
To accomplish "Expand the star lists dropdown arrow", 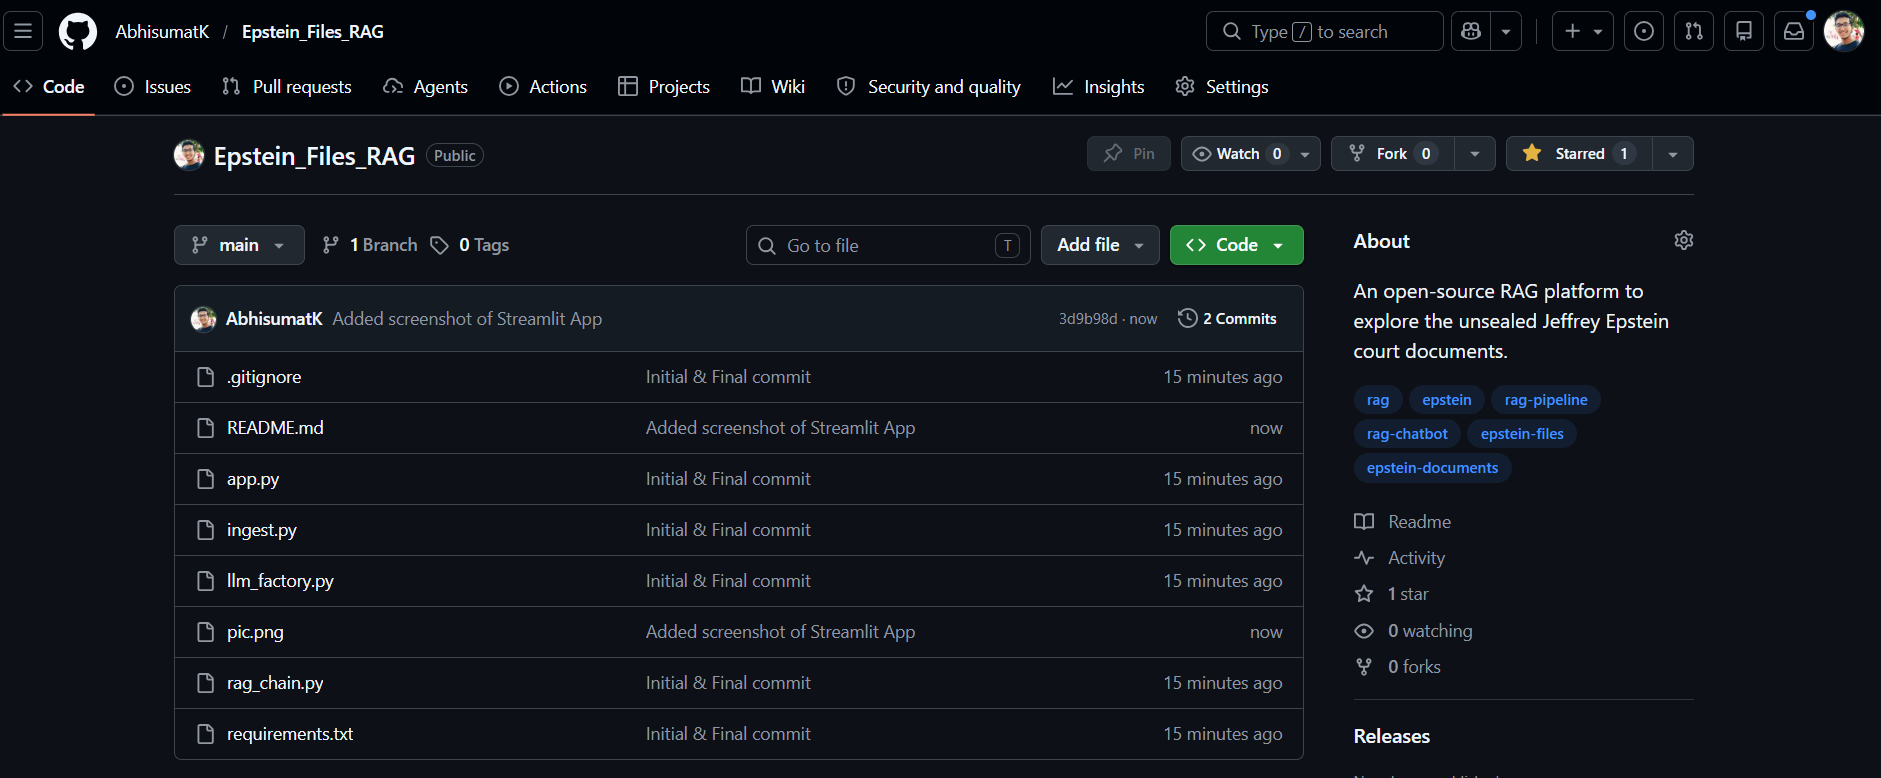I will (x=1673, y=154).
